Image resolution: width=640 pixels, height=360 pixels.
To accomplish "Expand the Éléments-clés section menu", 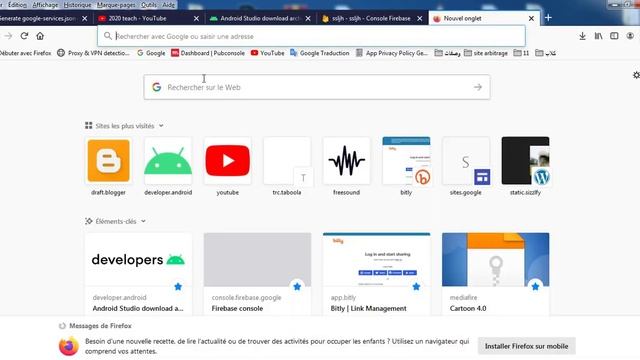I will [143, 221].
